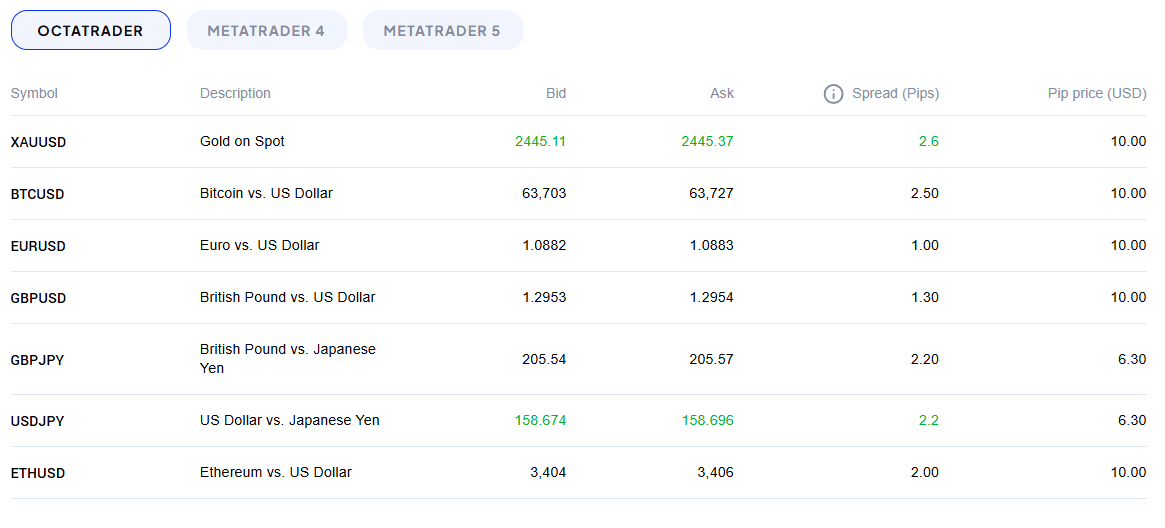Click the EURUSD bid 1.0882
Viewport: 1165px width, 528px height.
545,245
